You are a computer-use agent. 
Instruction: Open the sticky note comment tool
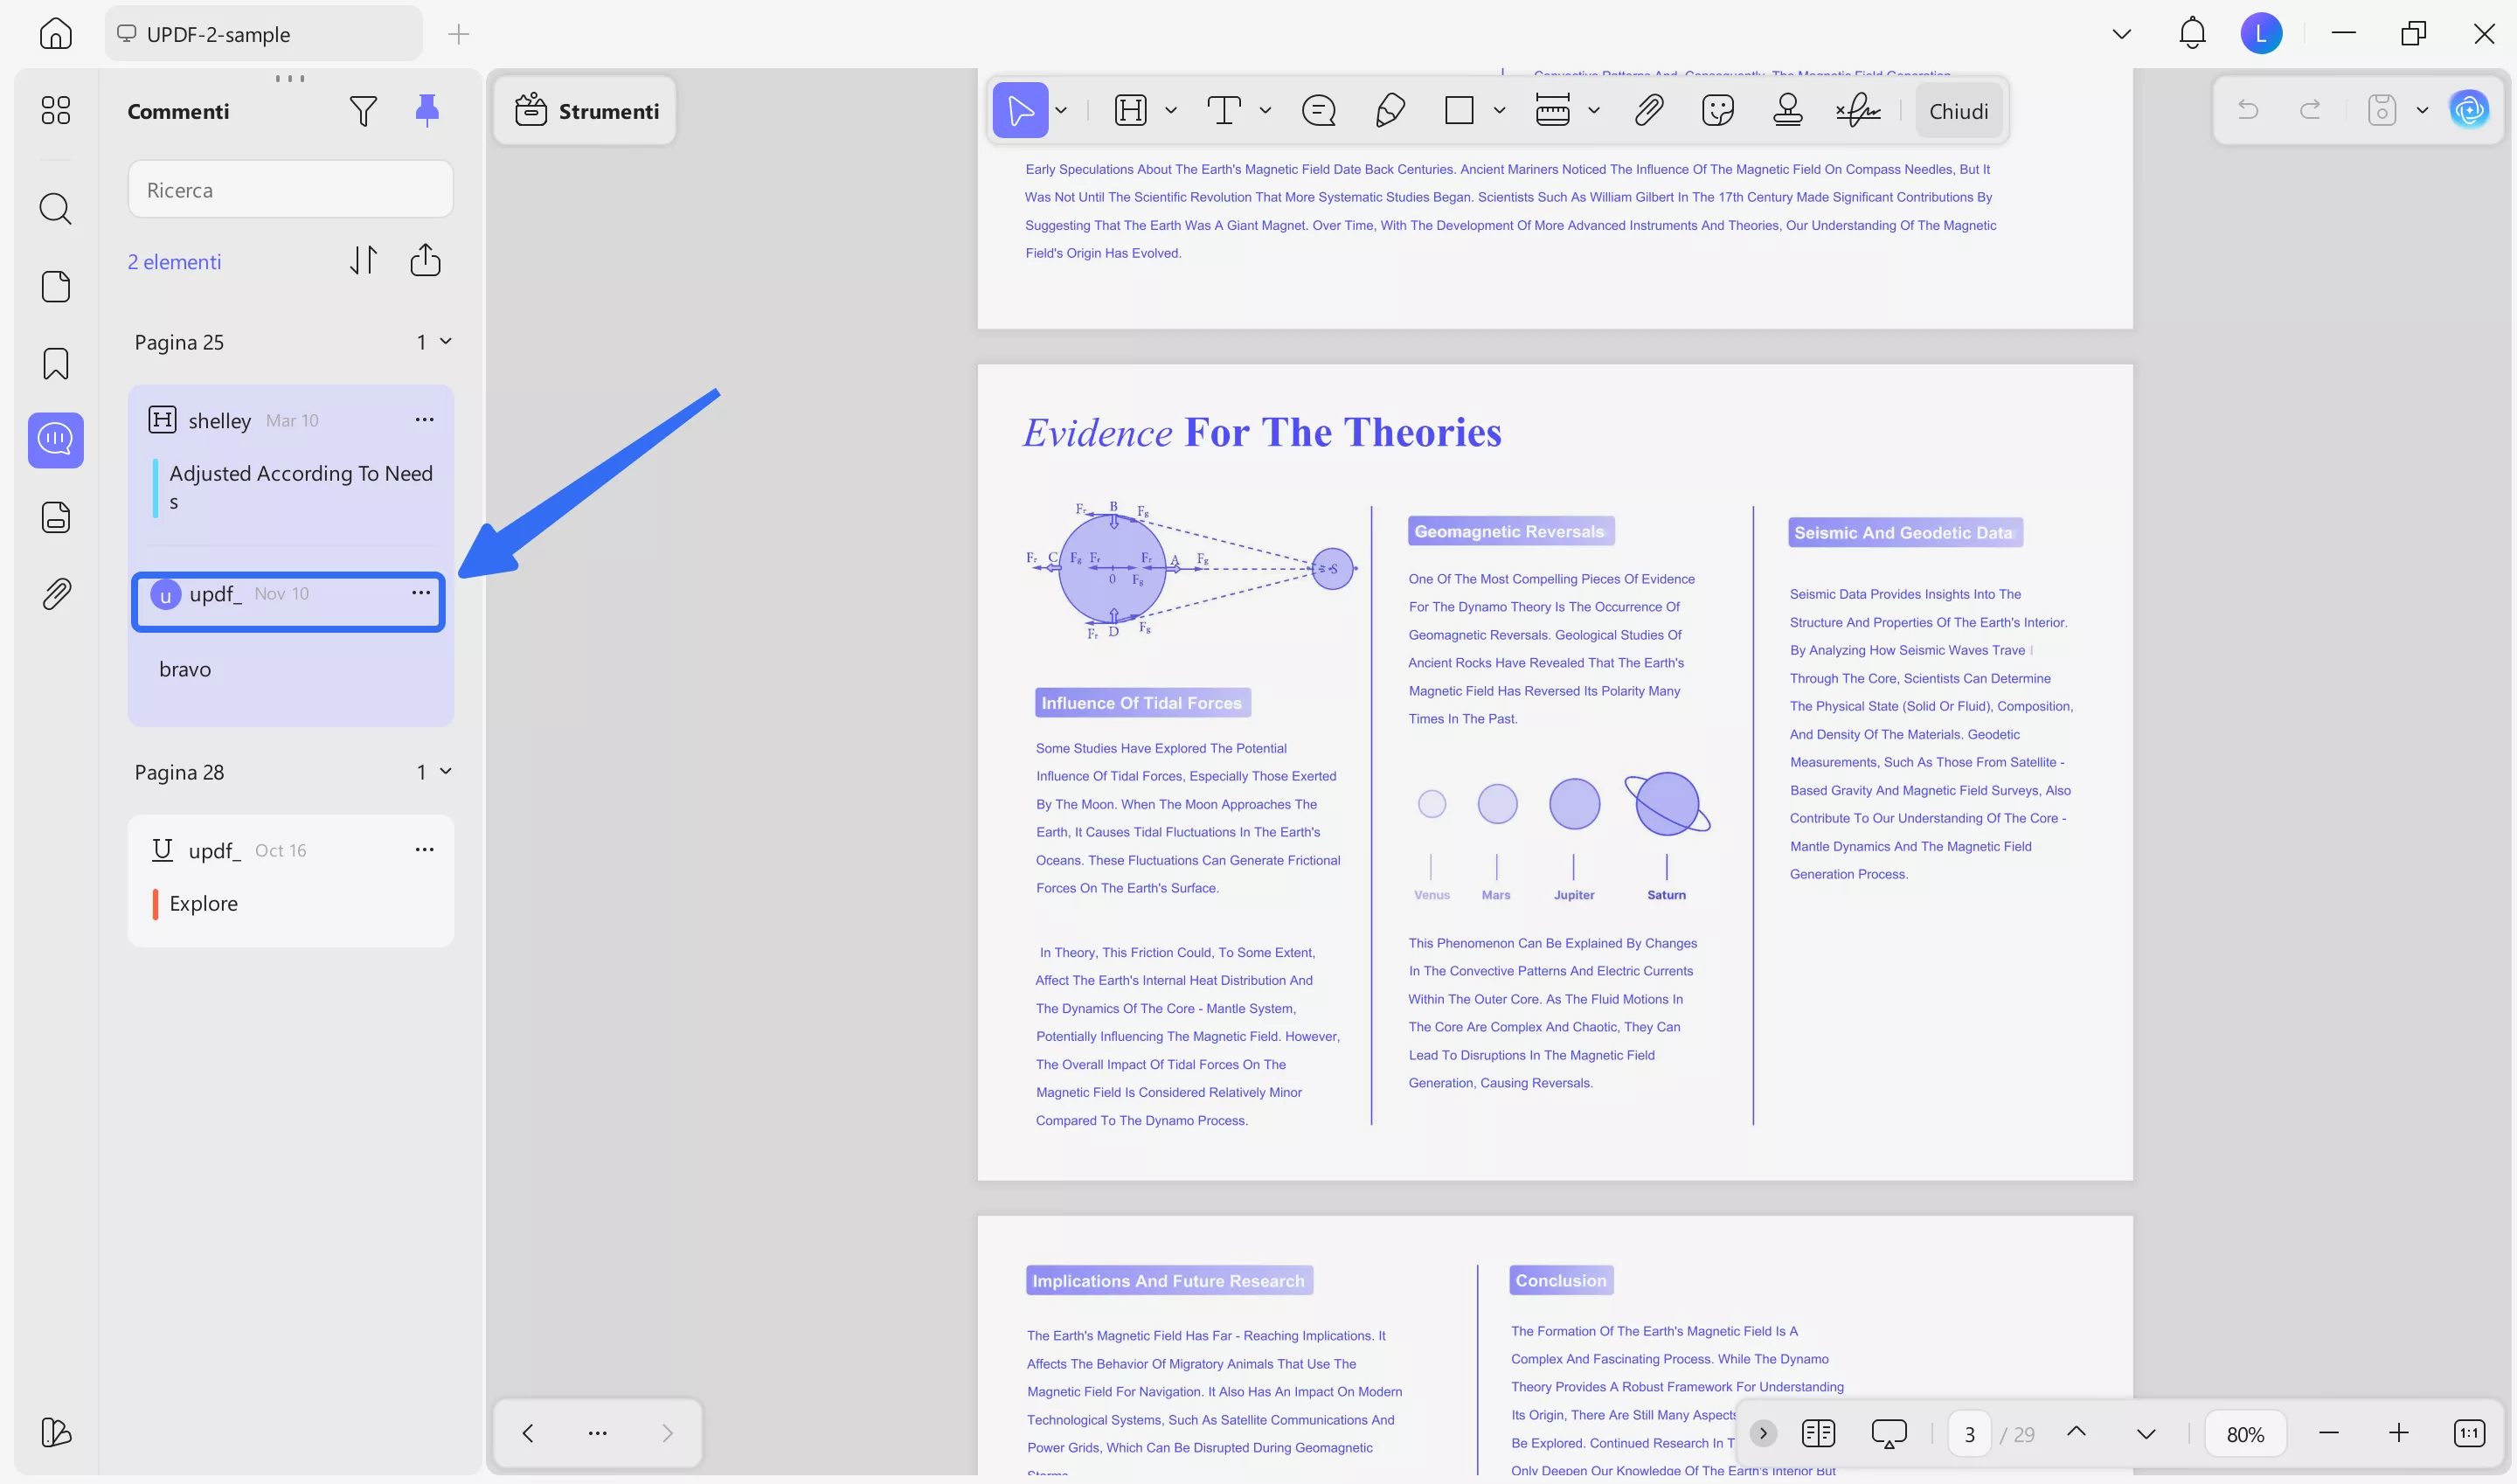1318,110
